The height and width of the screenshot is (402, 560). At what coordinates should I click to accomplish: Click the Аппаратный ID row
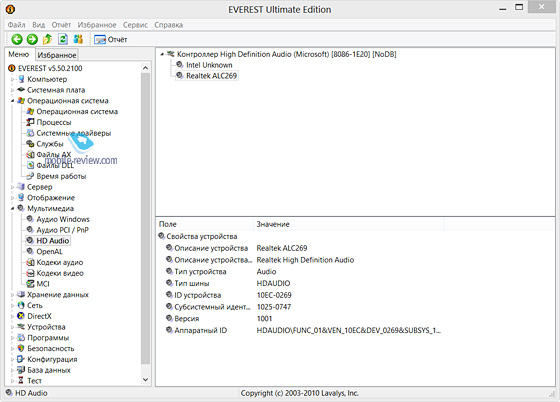tap(300, 331)
